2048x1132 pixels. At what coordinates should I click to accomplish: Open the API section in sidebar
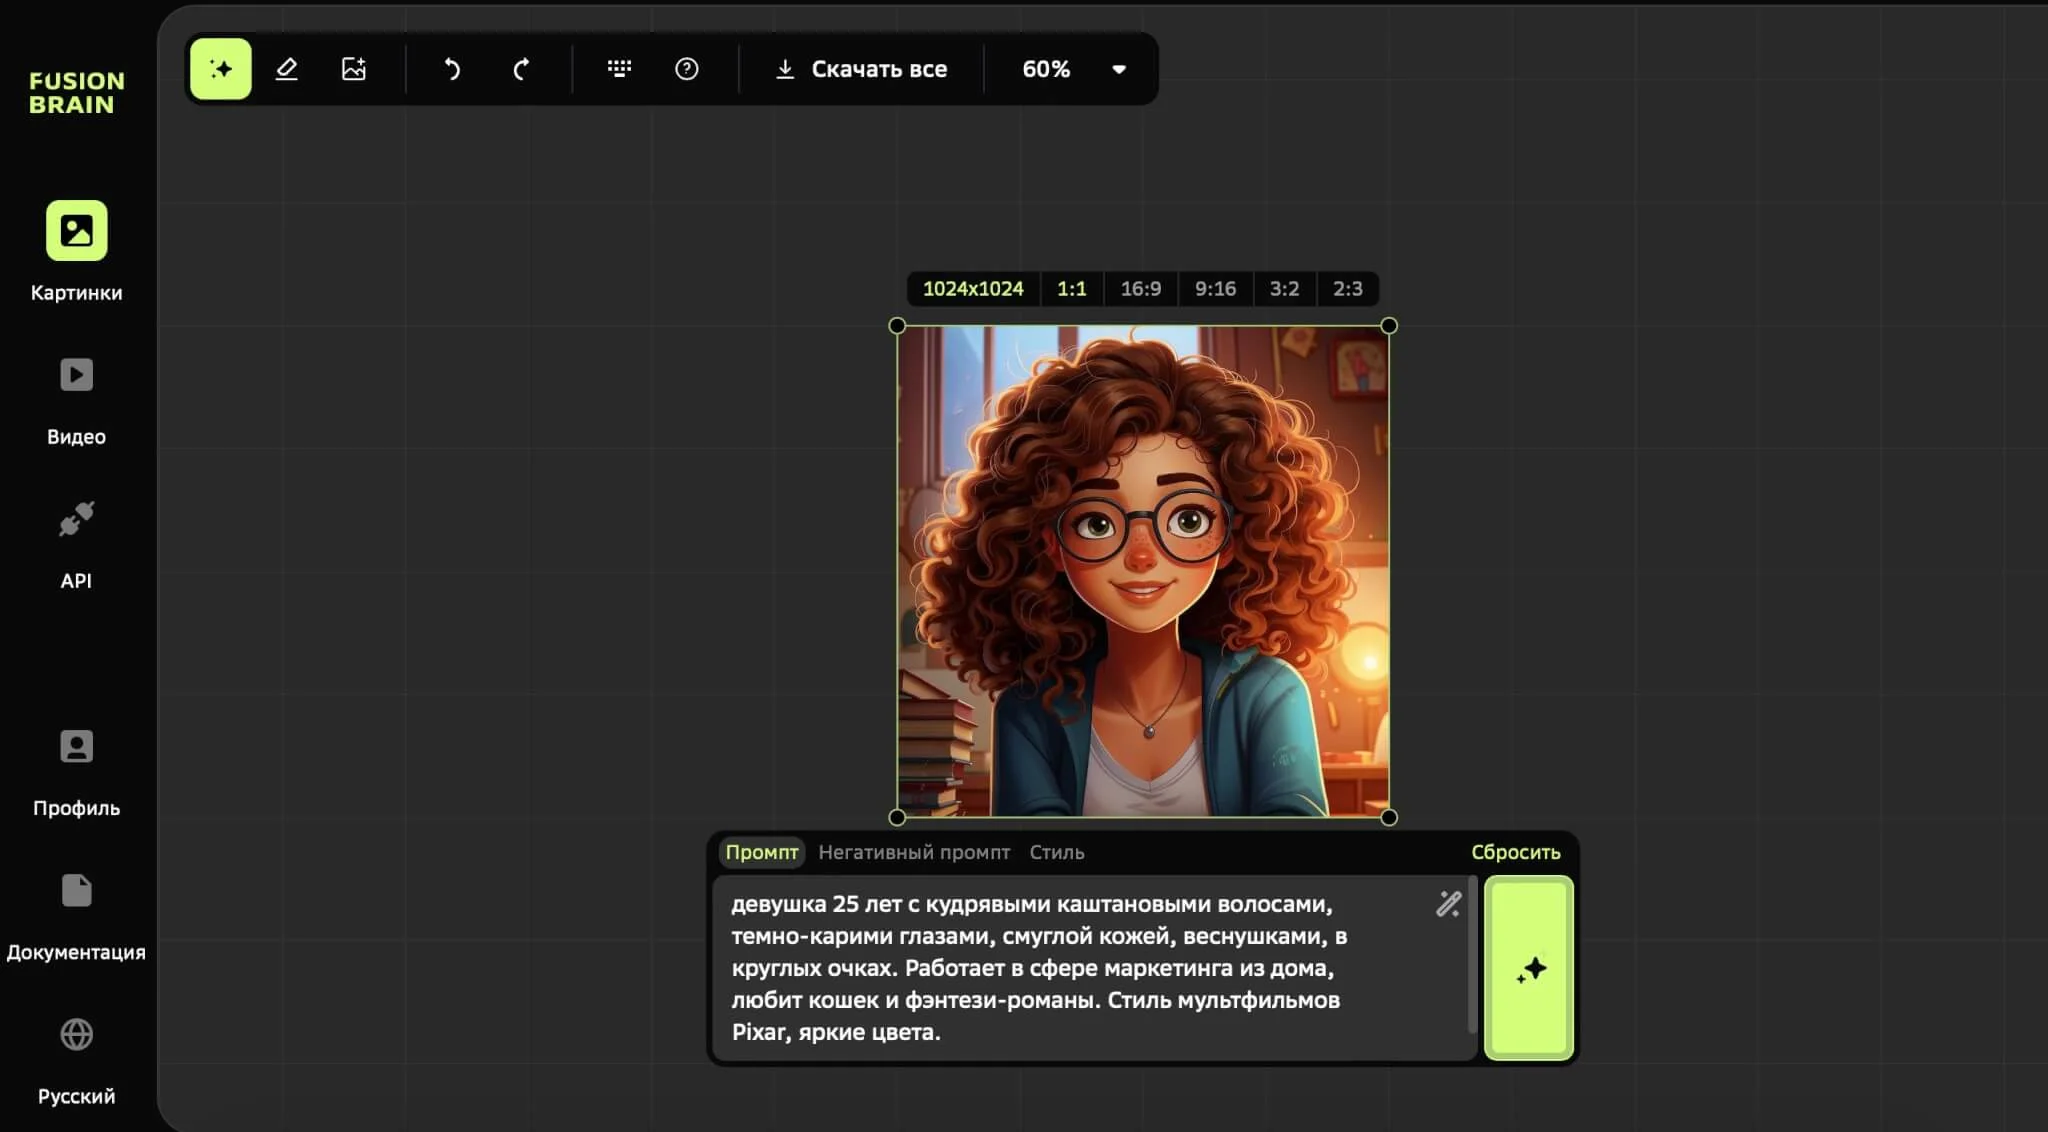[76, 545]
